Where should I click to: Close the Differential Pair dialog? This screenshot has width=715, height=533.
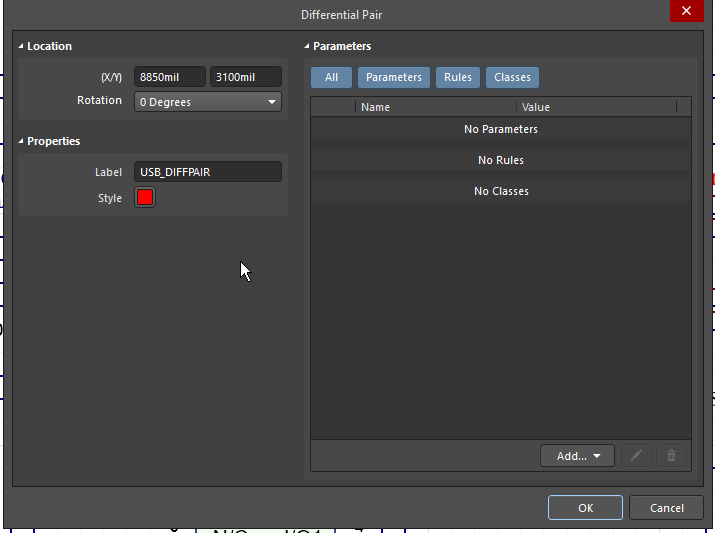click(686, 10)
